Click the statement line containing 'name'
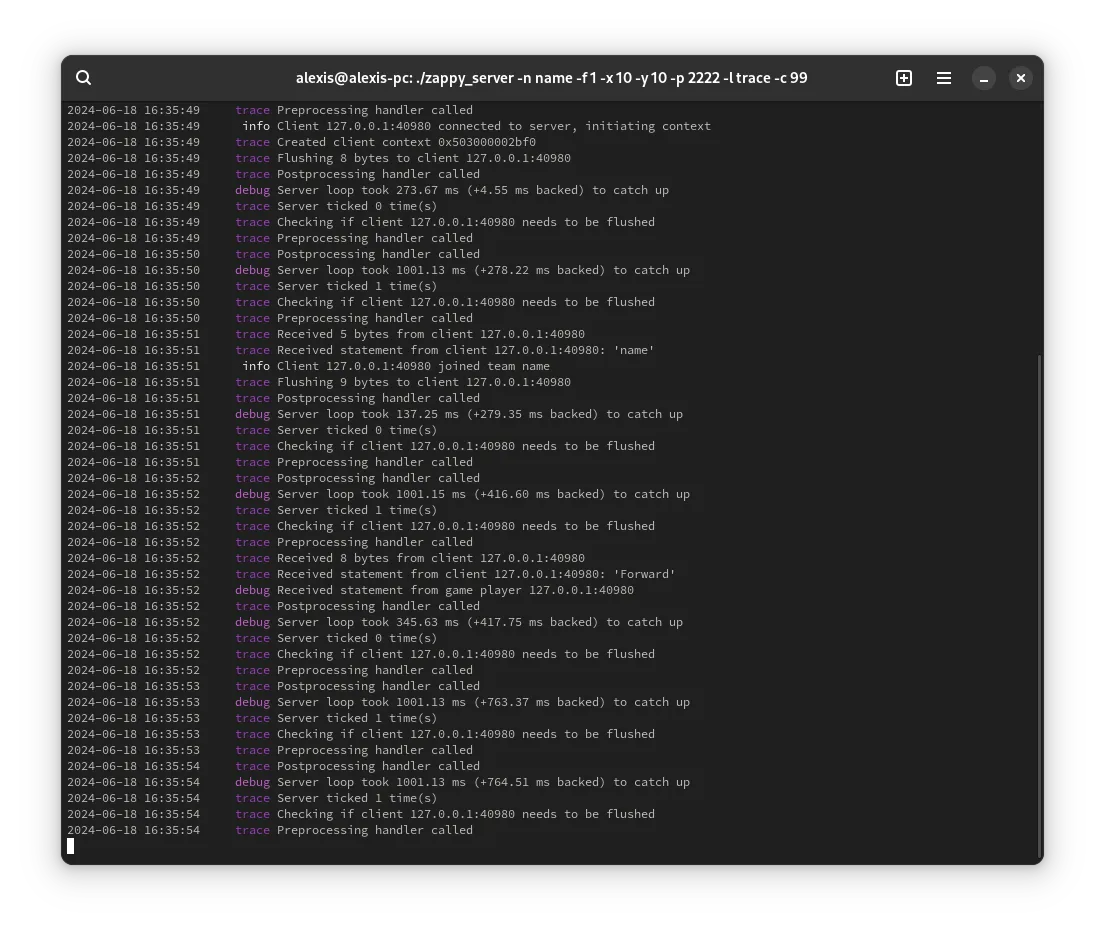The width and height of the screenshot is (1105, 932). [x=361, y=350]
